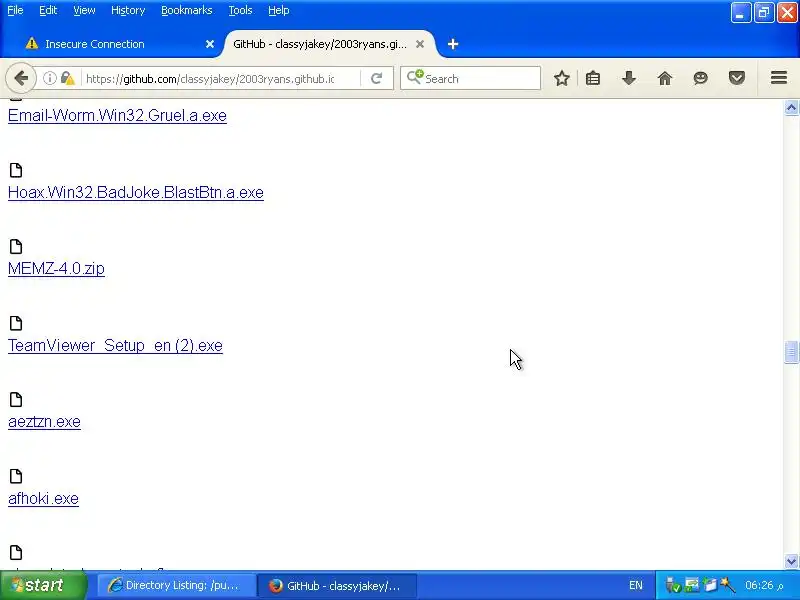Bookmark this page with the star icon
Viewport: 800px width, 600px height.
coord(562,78)
